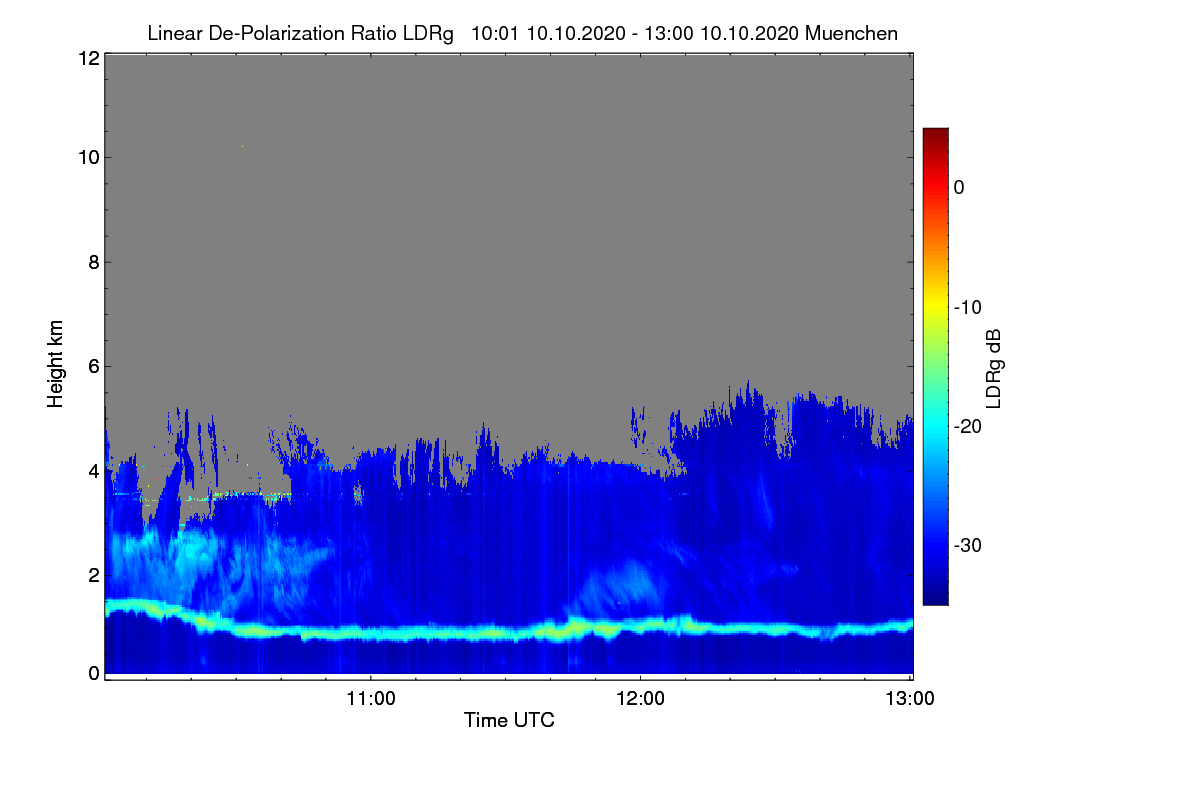Click the '-20' colorbar value label

(968, 426)
